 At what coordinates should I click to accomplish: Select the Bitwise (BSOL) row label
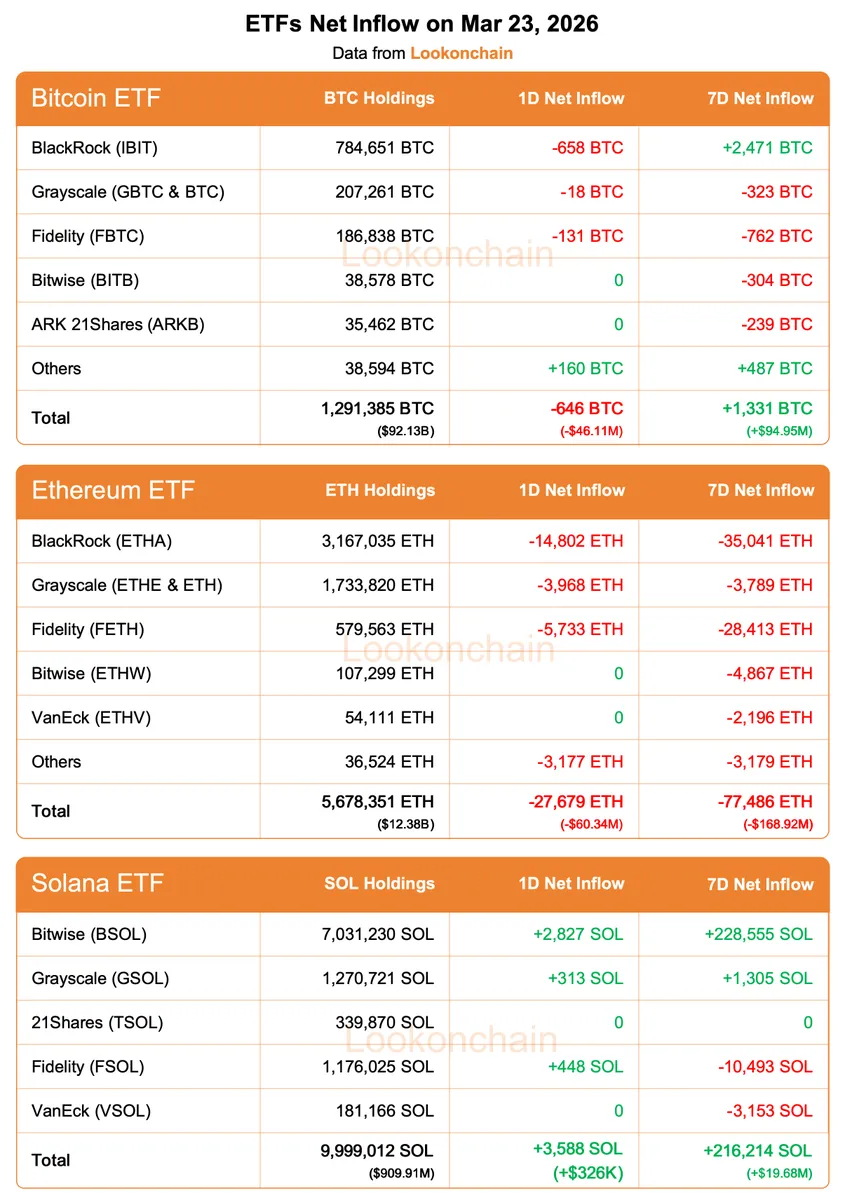click(89, 934)
